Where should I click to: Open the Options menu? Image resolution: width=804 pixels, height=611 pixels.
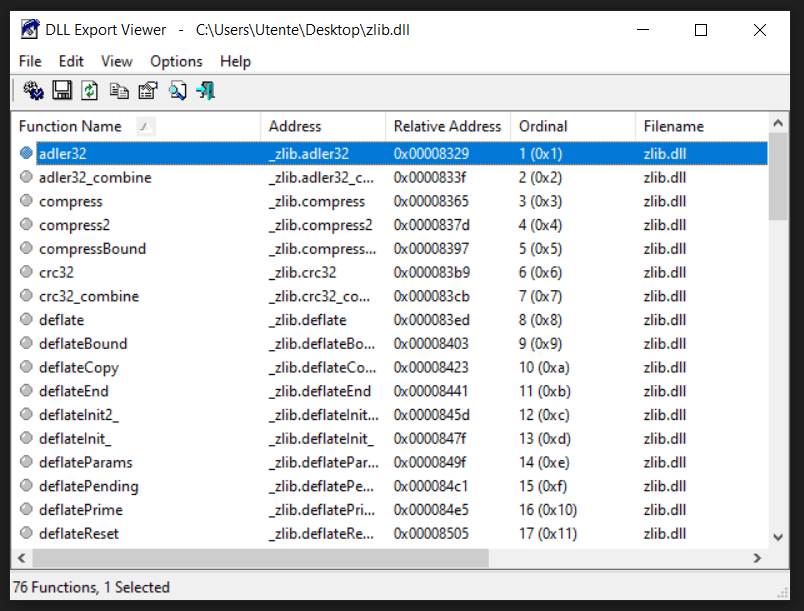click(176, 61)
